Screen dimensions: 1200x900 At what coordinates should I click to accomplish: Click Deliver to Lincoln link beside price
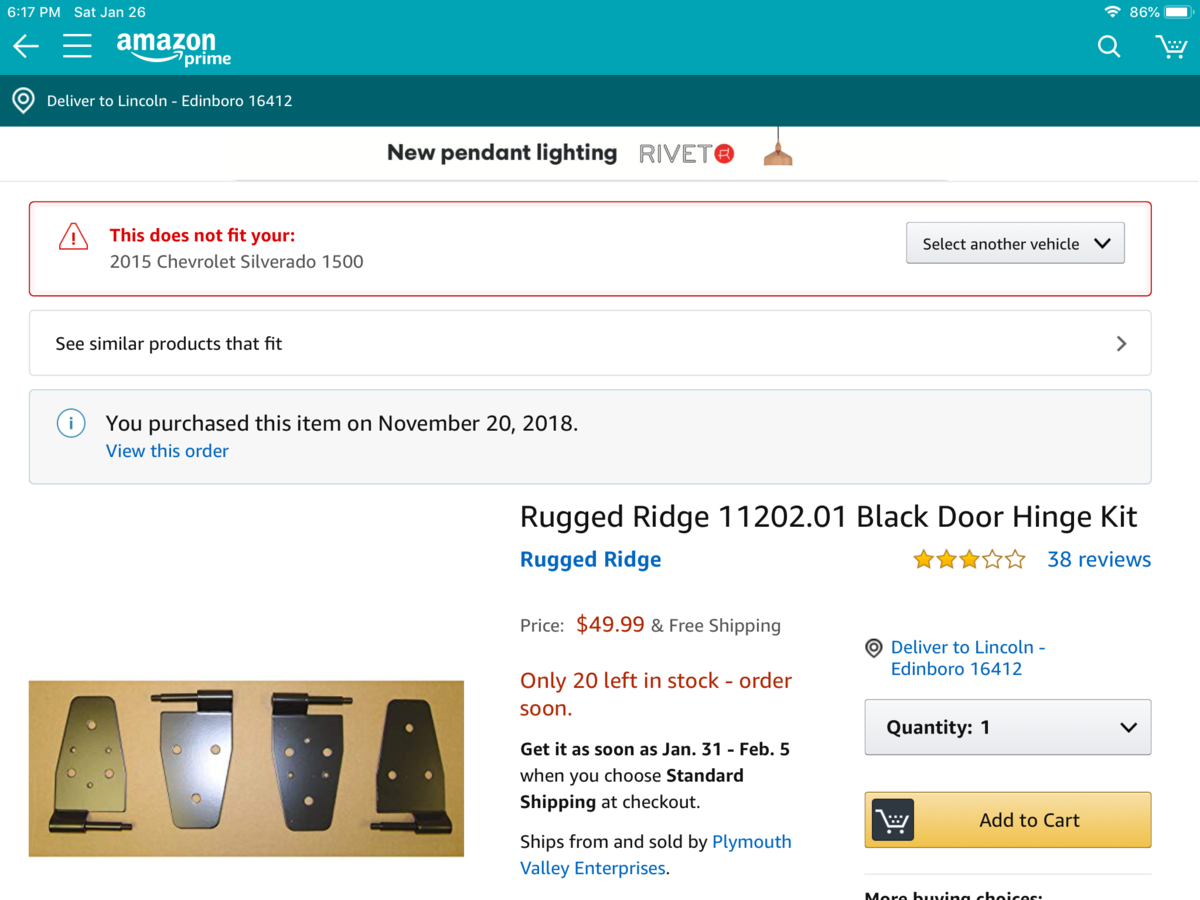click(966, 658)
